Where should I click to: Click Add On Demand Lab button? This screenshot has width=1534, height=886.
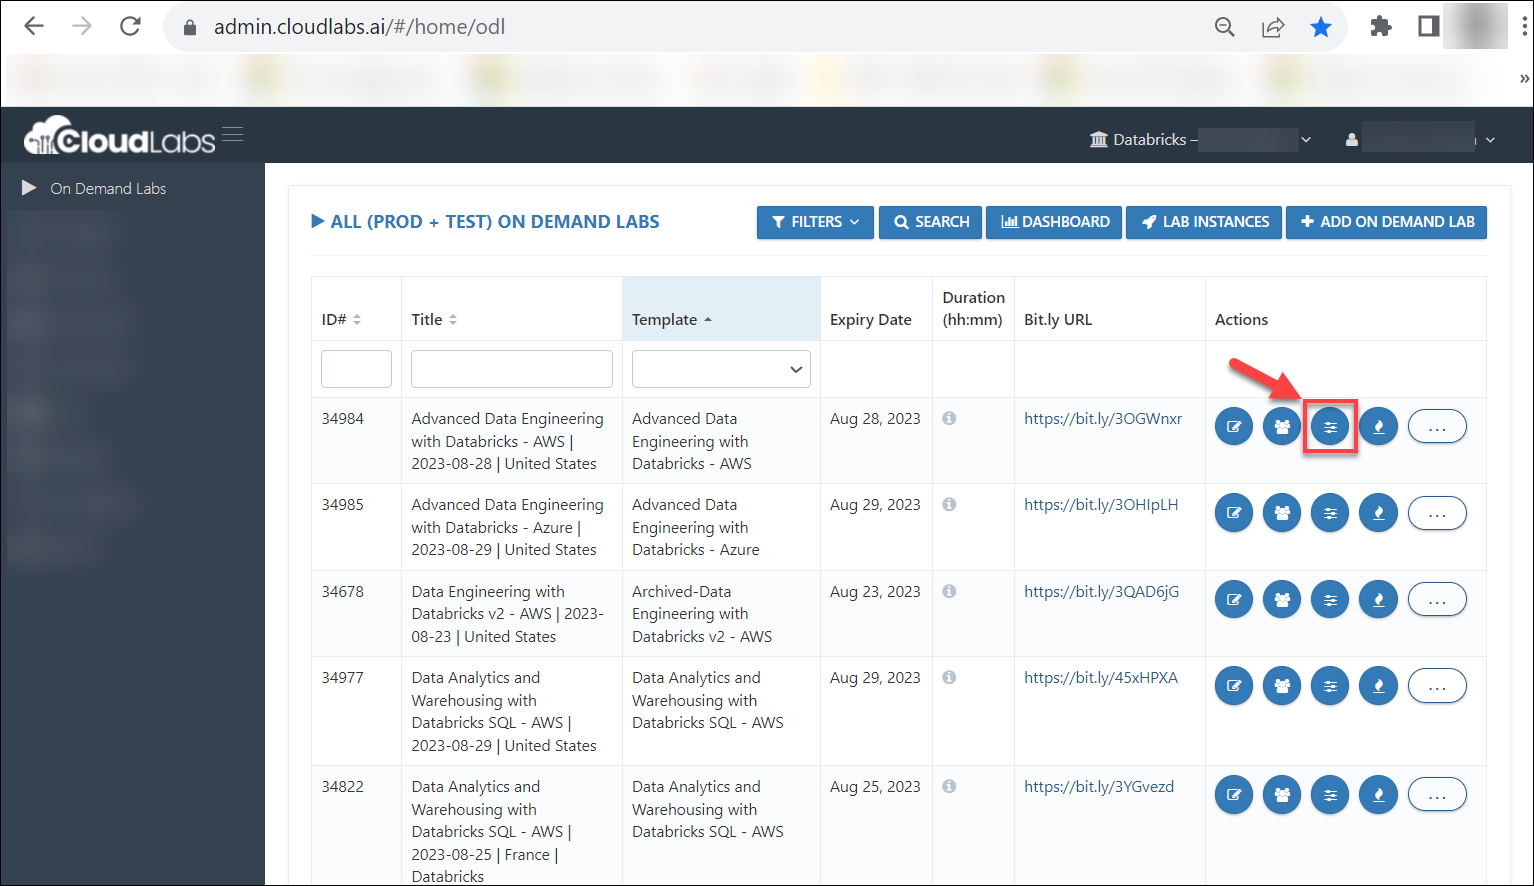tap(1386, 222)
